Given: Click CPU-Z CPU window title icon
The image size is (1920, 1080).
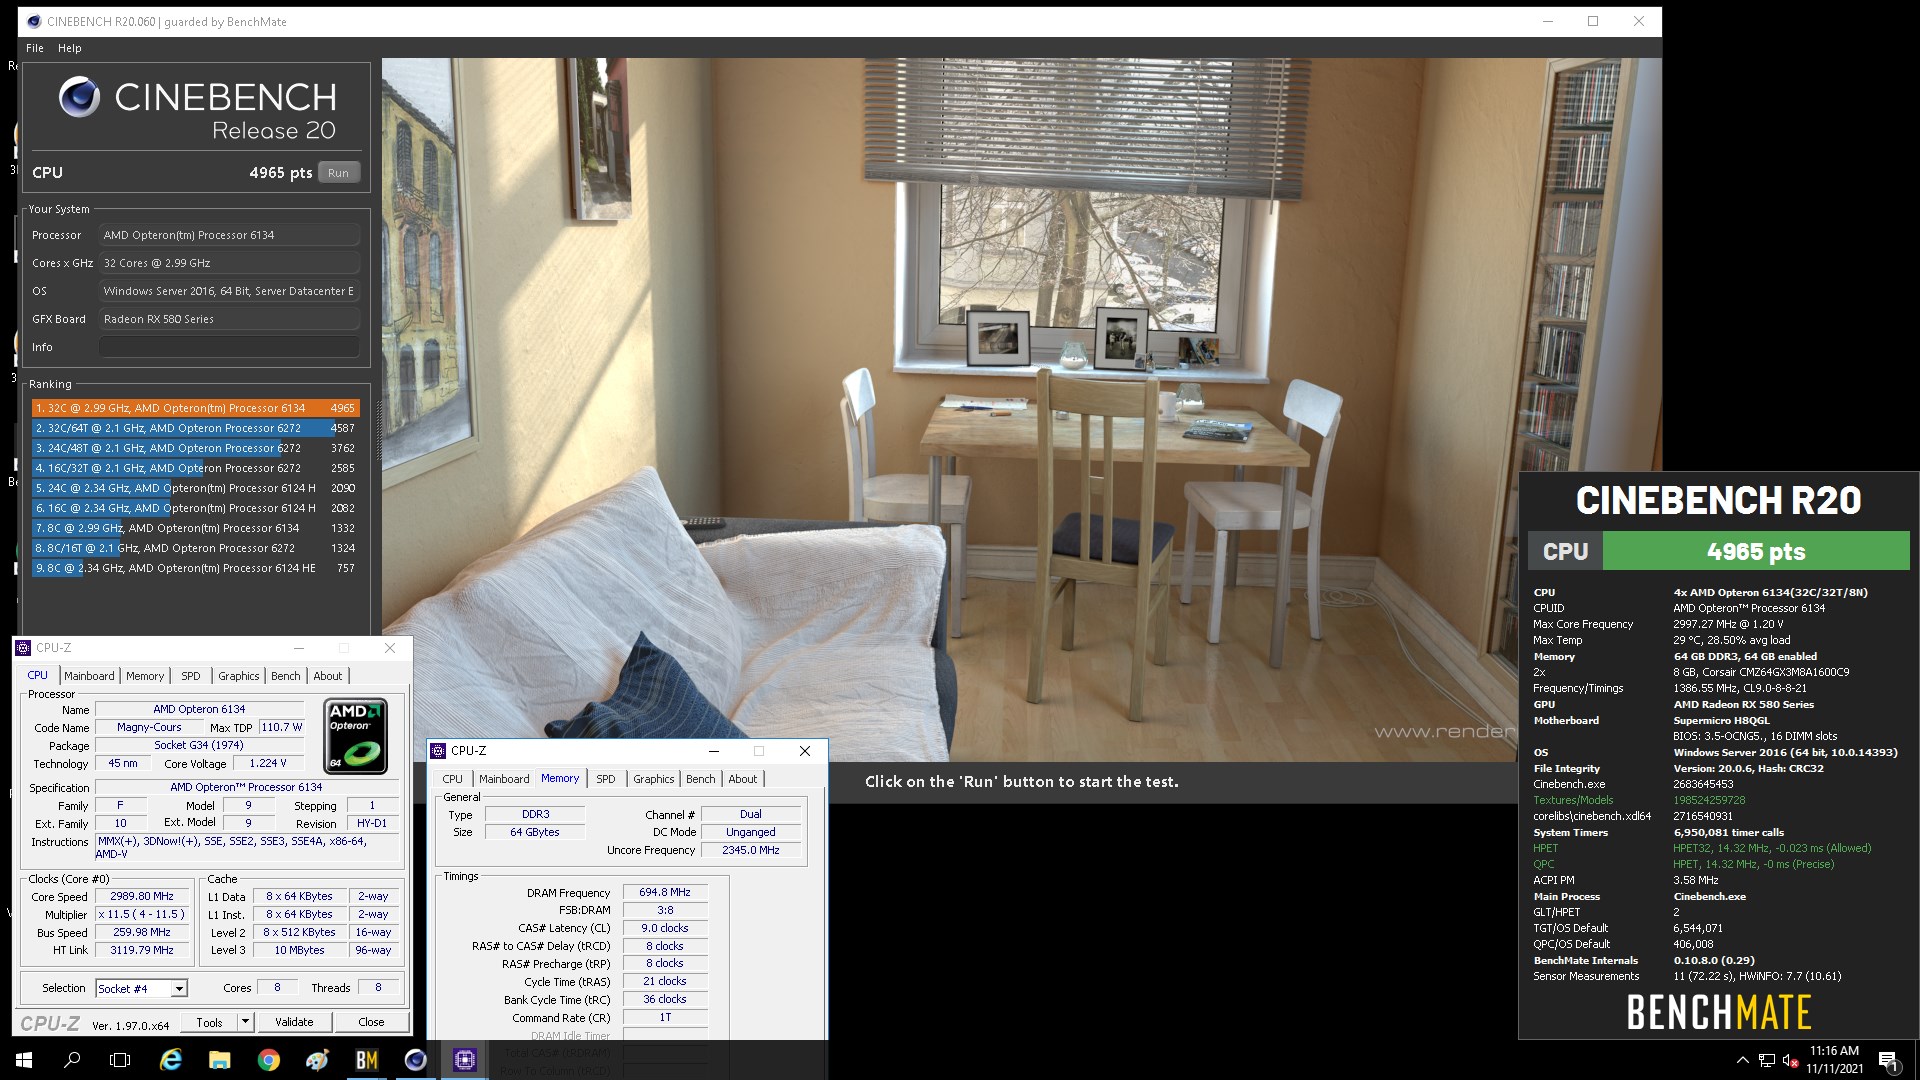Looking at the screenshot, I should click(x=24, y=648).
